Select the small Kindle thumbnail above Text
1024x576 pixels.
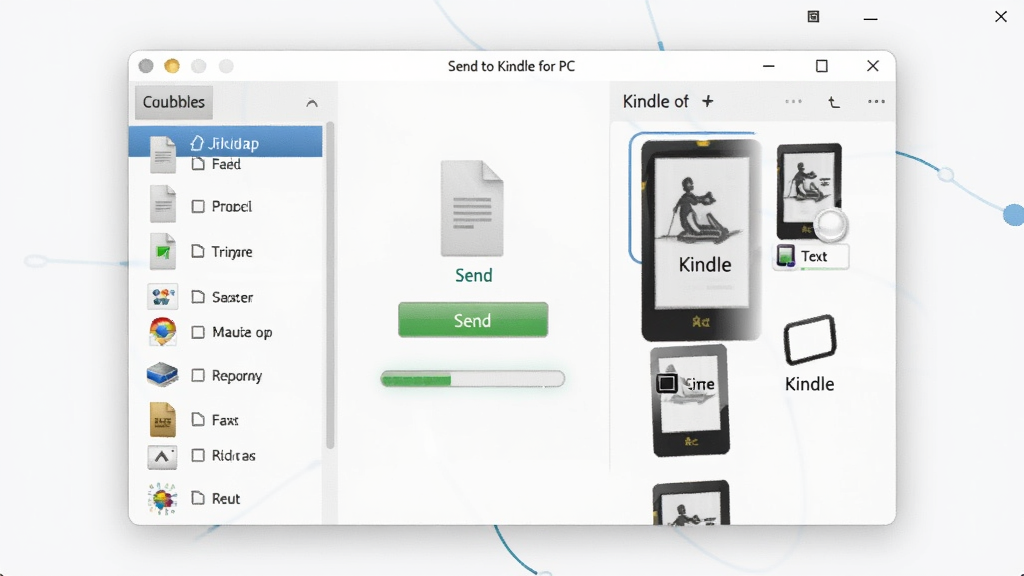(809, 191)
